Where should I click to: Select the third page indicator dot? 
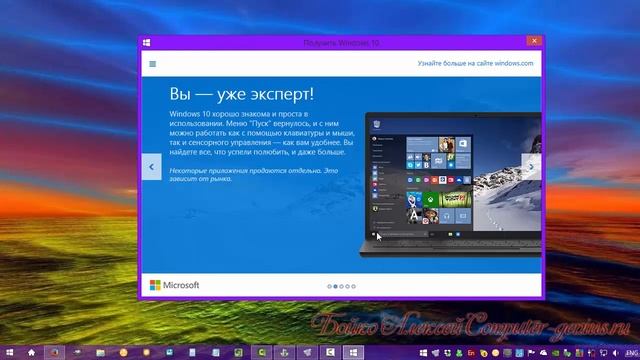(x=342, y=287)
